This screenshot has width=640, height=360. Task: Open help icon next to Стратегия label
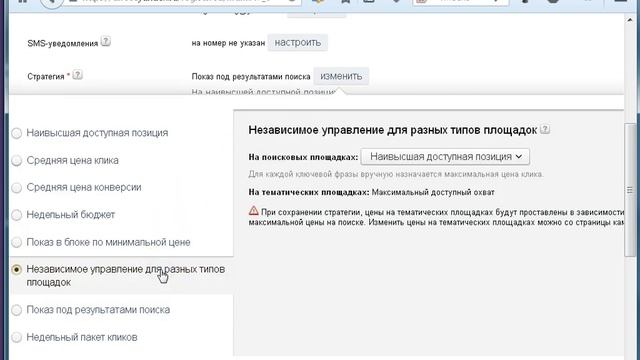tap(78, 75)
